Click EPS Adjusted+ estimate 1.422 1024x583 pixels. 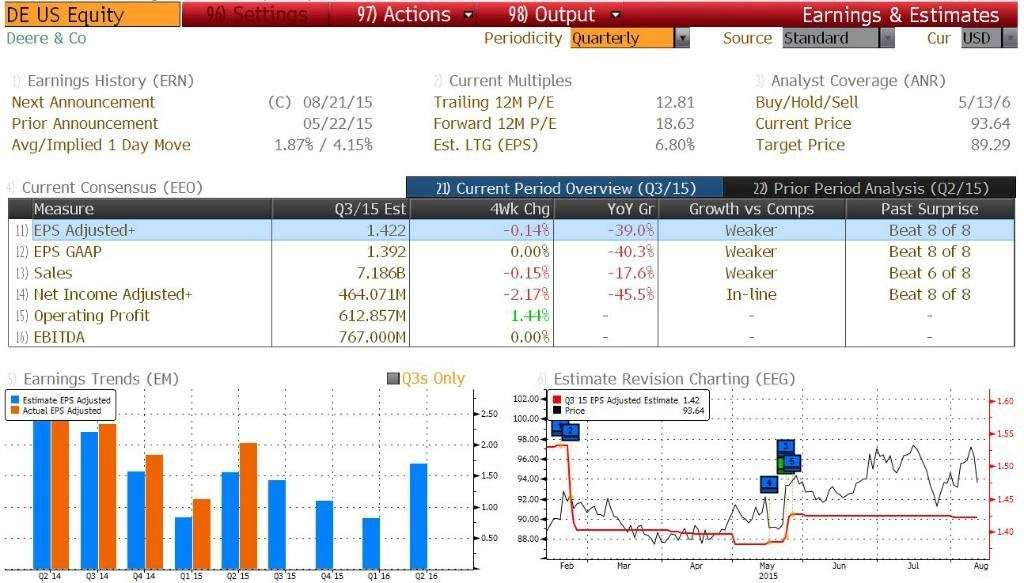coord(386,230)
